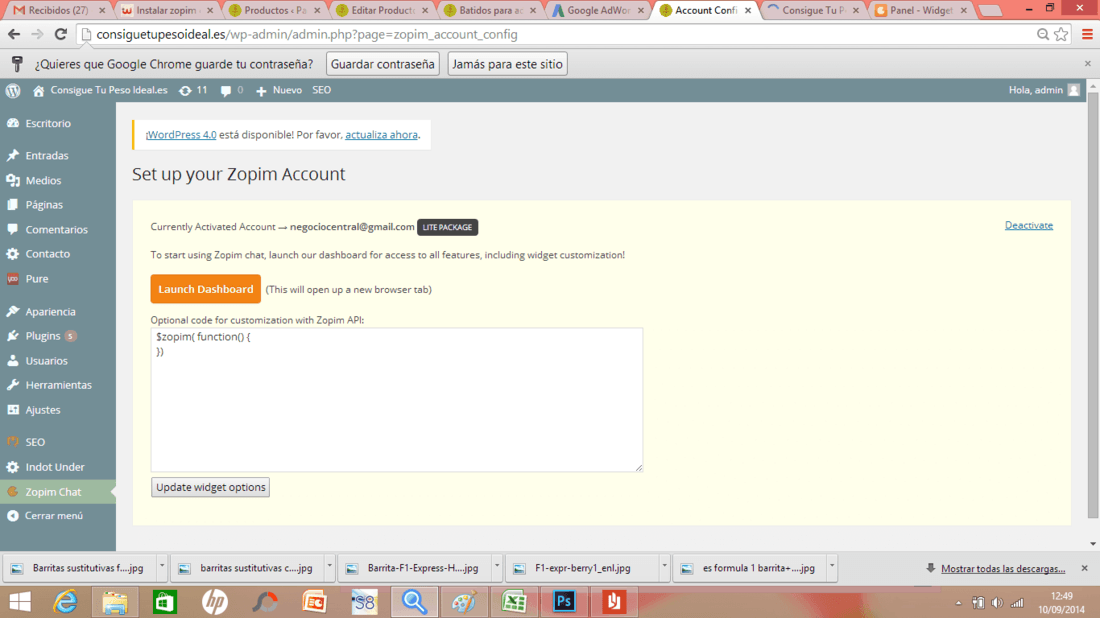Click the address bar URL

tap(307, 34)
